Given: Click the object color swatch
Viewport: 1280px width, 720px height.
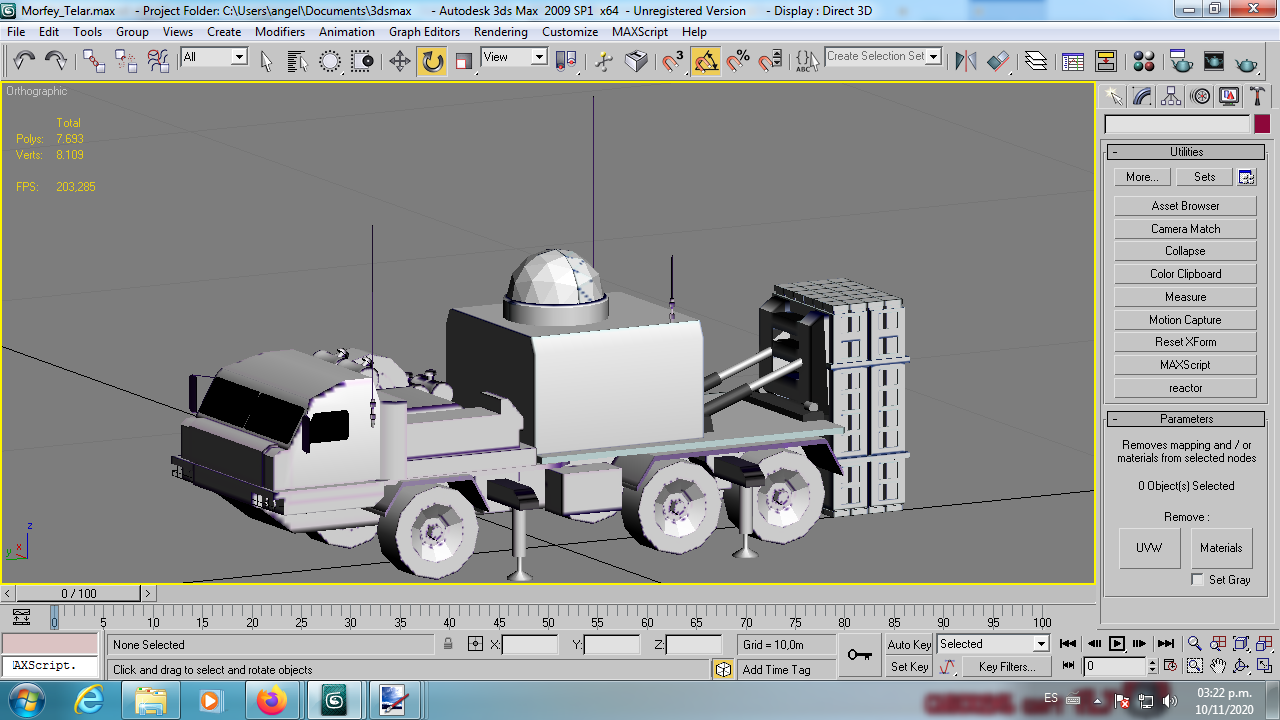Looking at the screenshot, I should tap(1262, 124).
